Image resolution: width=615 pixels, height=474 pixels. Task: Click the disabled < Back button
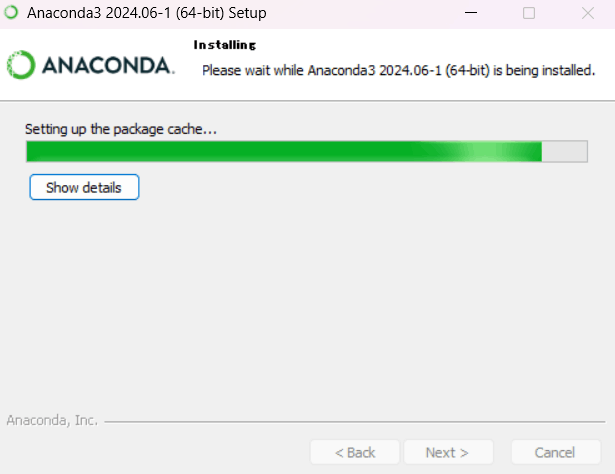(355, 452)
